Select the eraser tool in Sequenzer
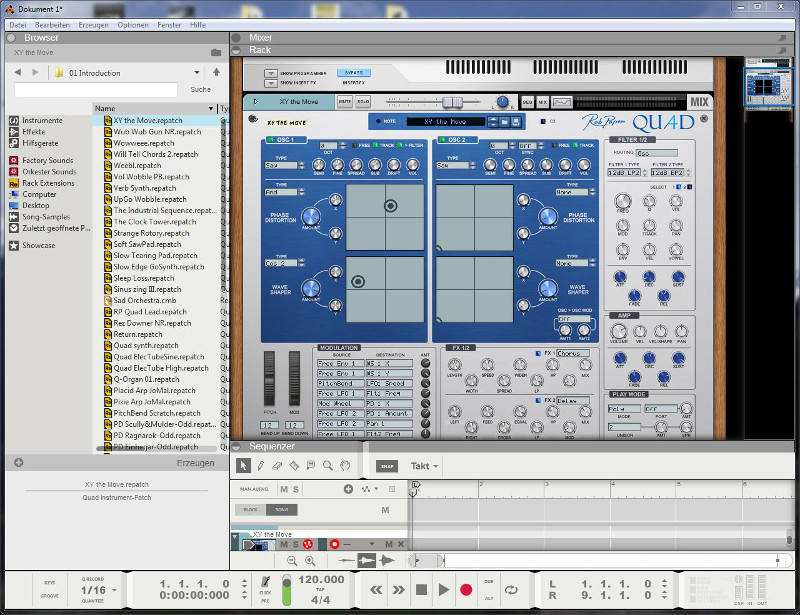This screenshot has height=615, width=800. 277,465
